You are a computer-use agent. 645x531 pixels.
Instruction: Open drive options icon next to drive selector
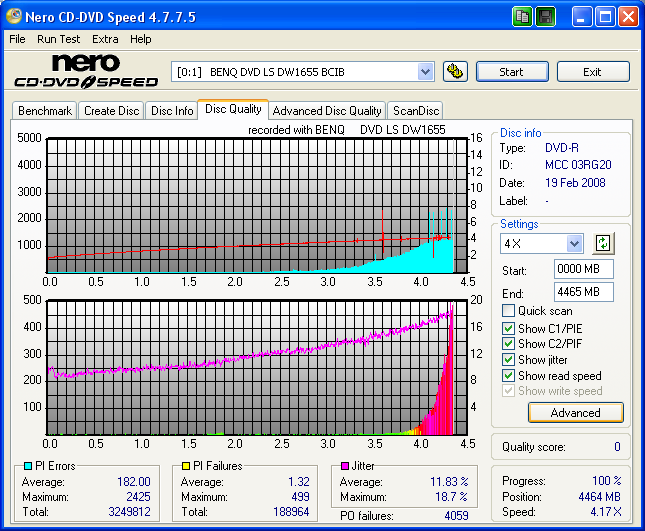tap(455, 72)
